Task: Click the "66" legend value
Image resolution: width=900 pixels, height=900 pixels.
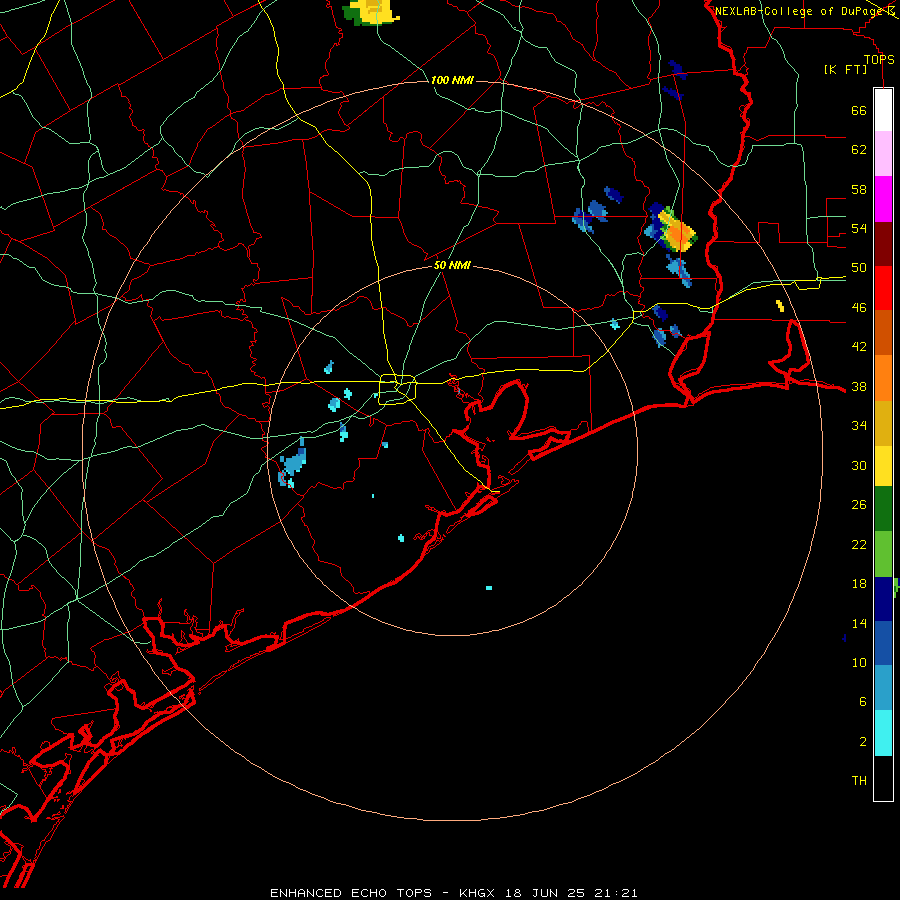Action: (x=859, y=110)
